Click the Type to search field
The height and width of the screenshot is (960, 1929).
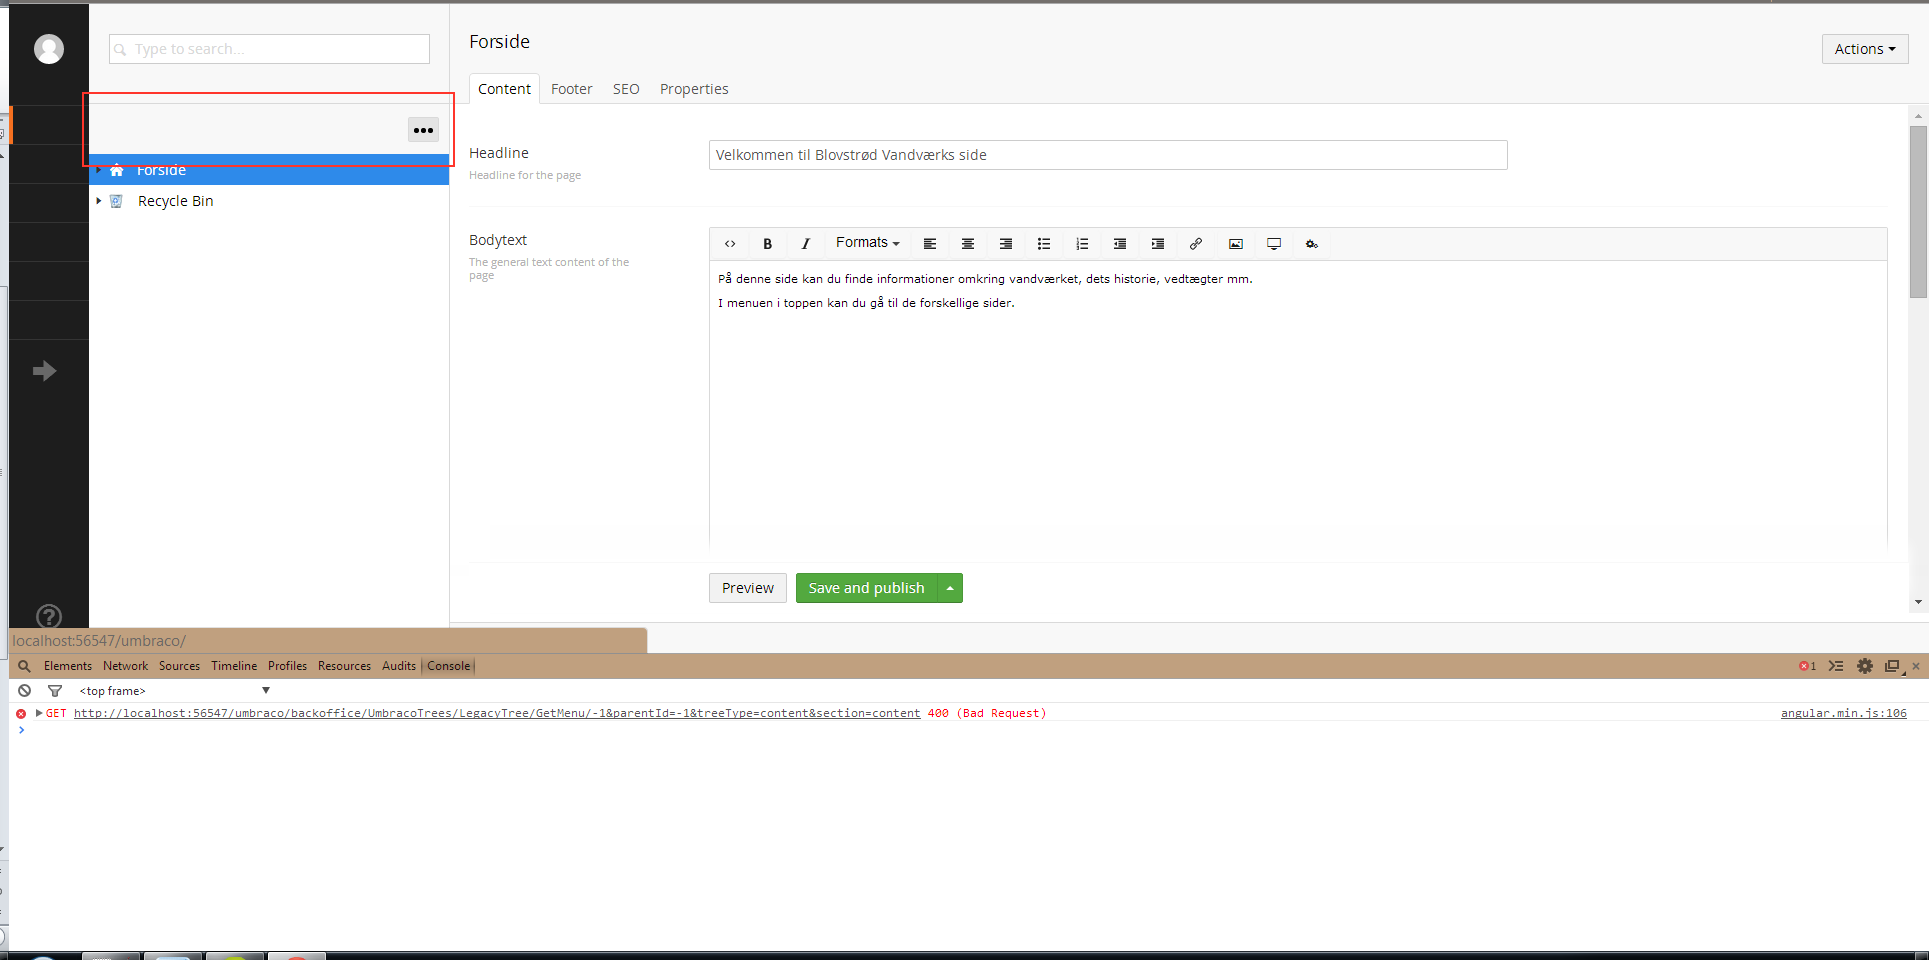coord(269,49)
